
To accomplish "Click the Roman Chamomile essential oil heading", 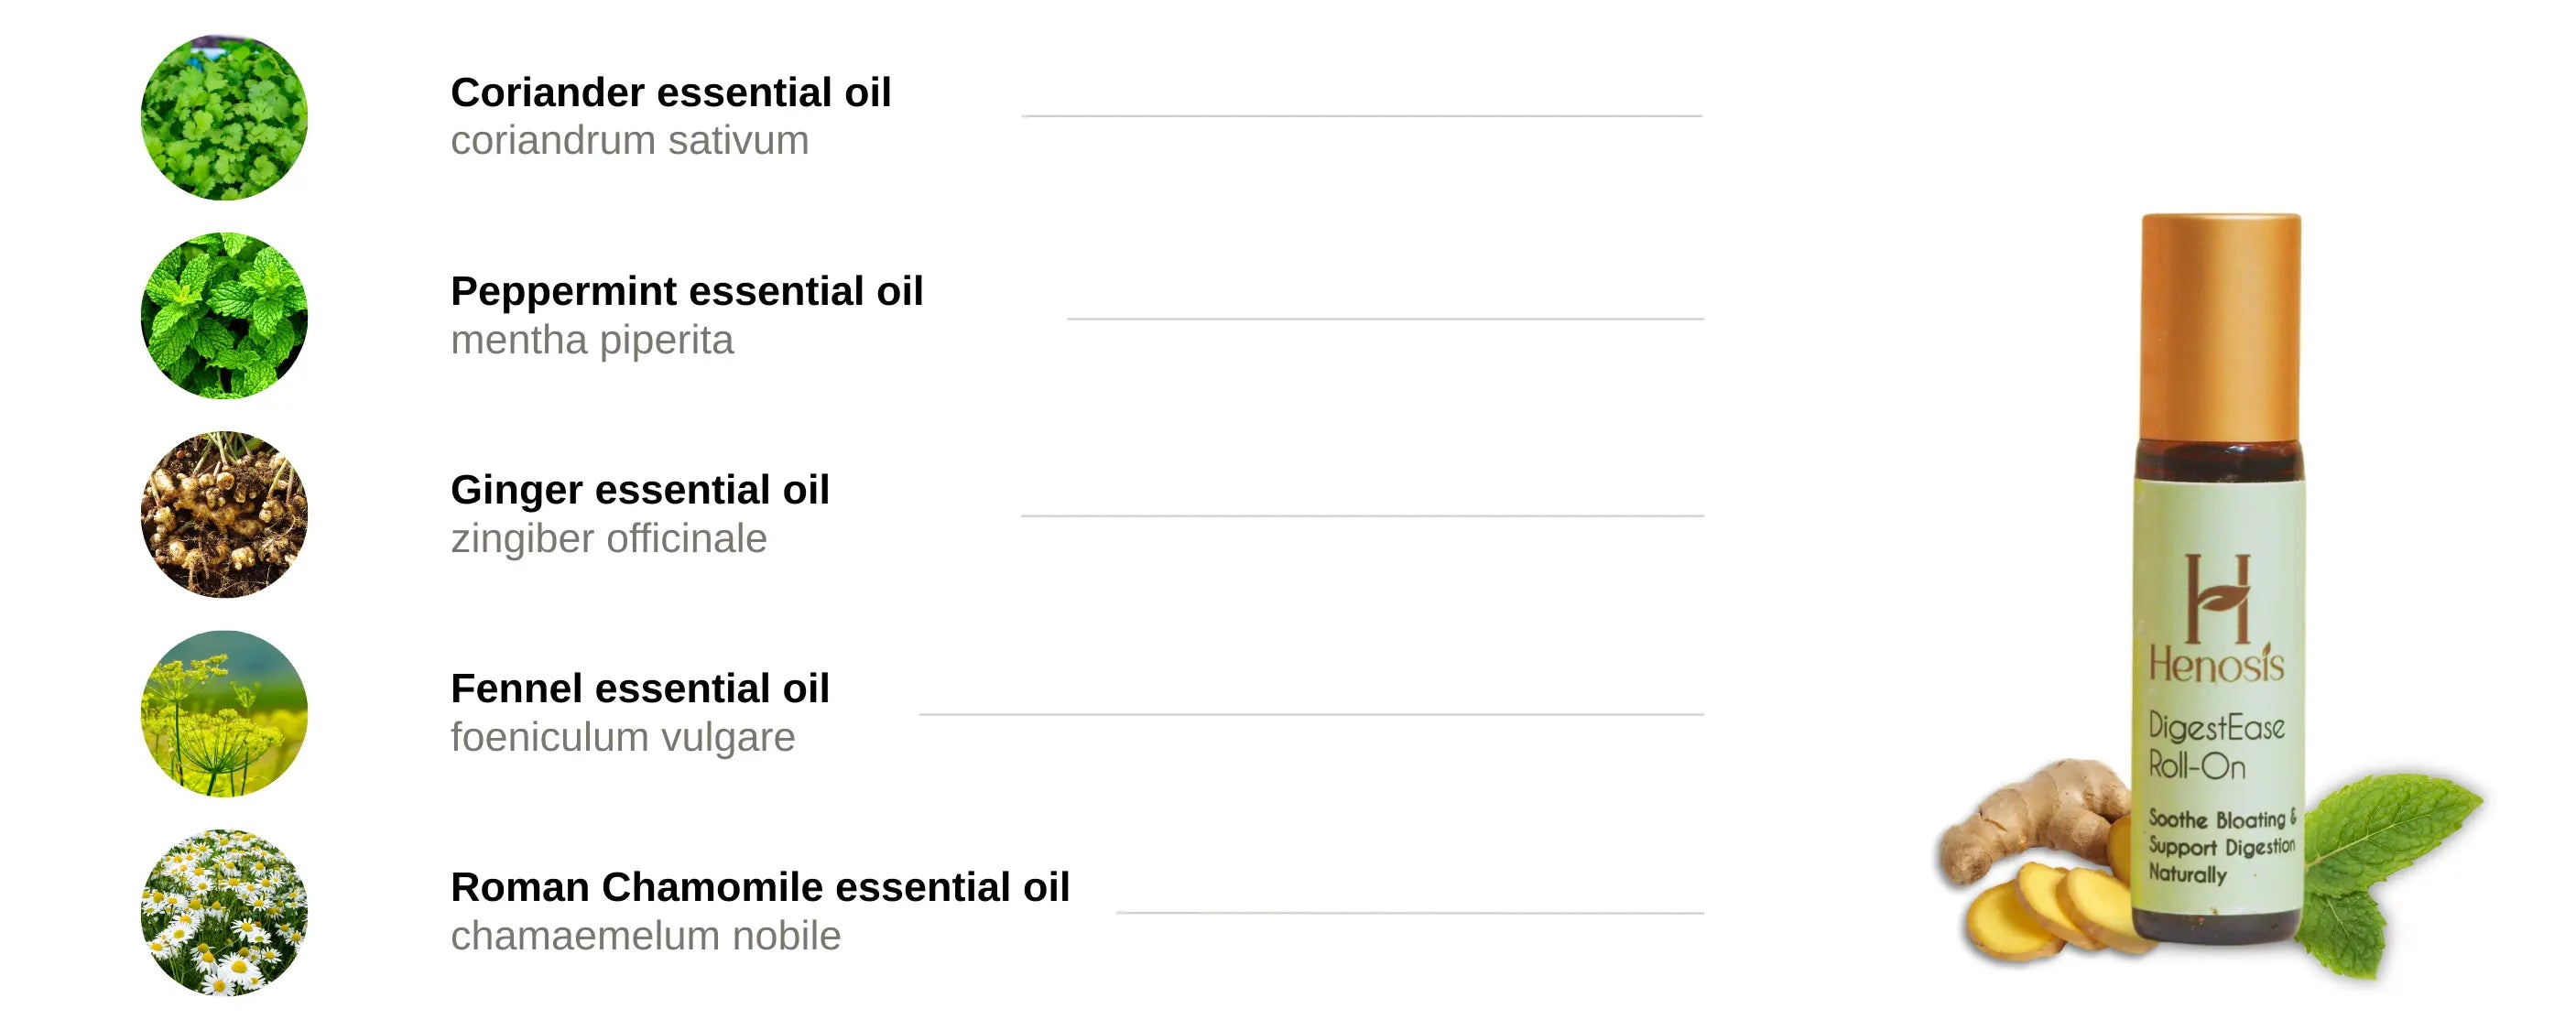I will point(759,888).
